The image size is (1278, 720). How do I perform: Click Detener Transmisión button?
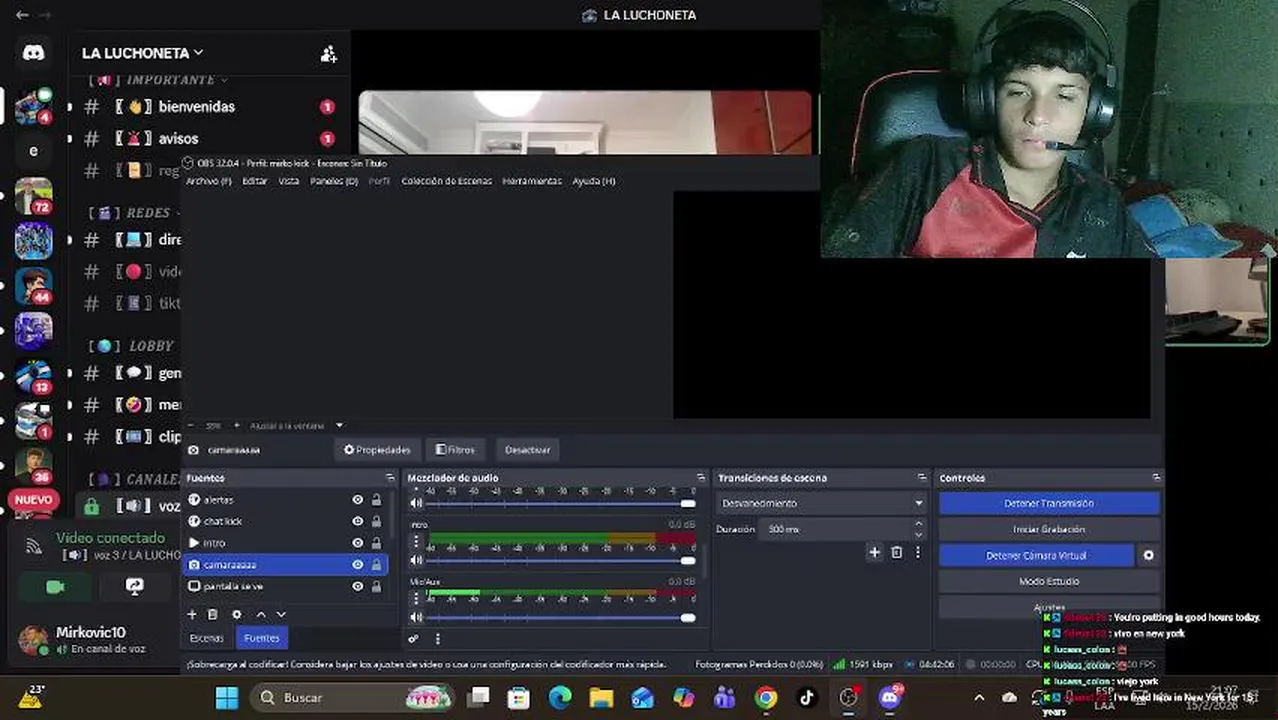click(1049, 504)
